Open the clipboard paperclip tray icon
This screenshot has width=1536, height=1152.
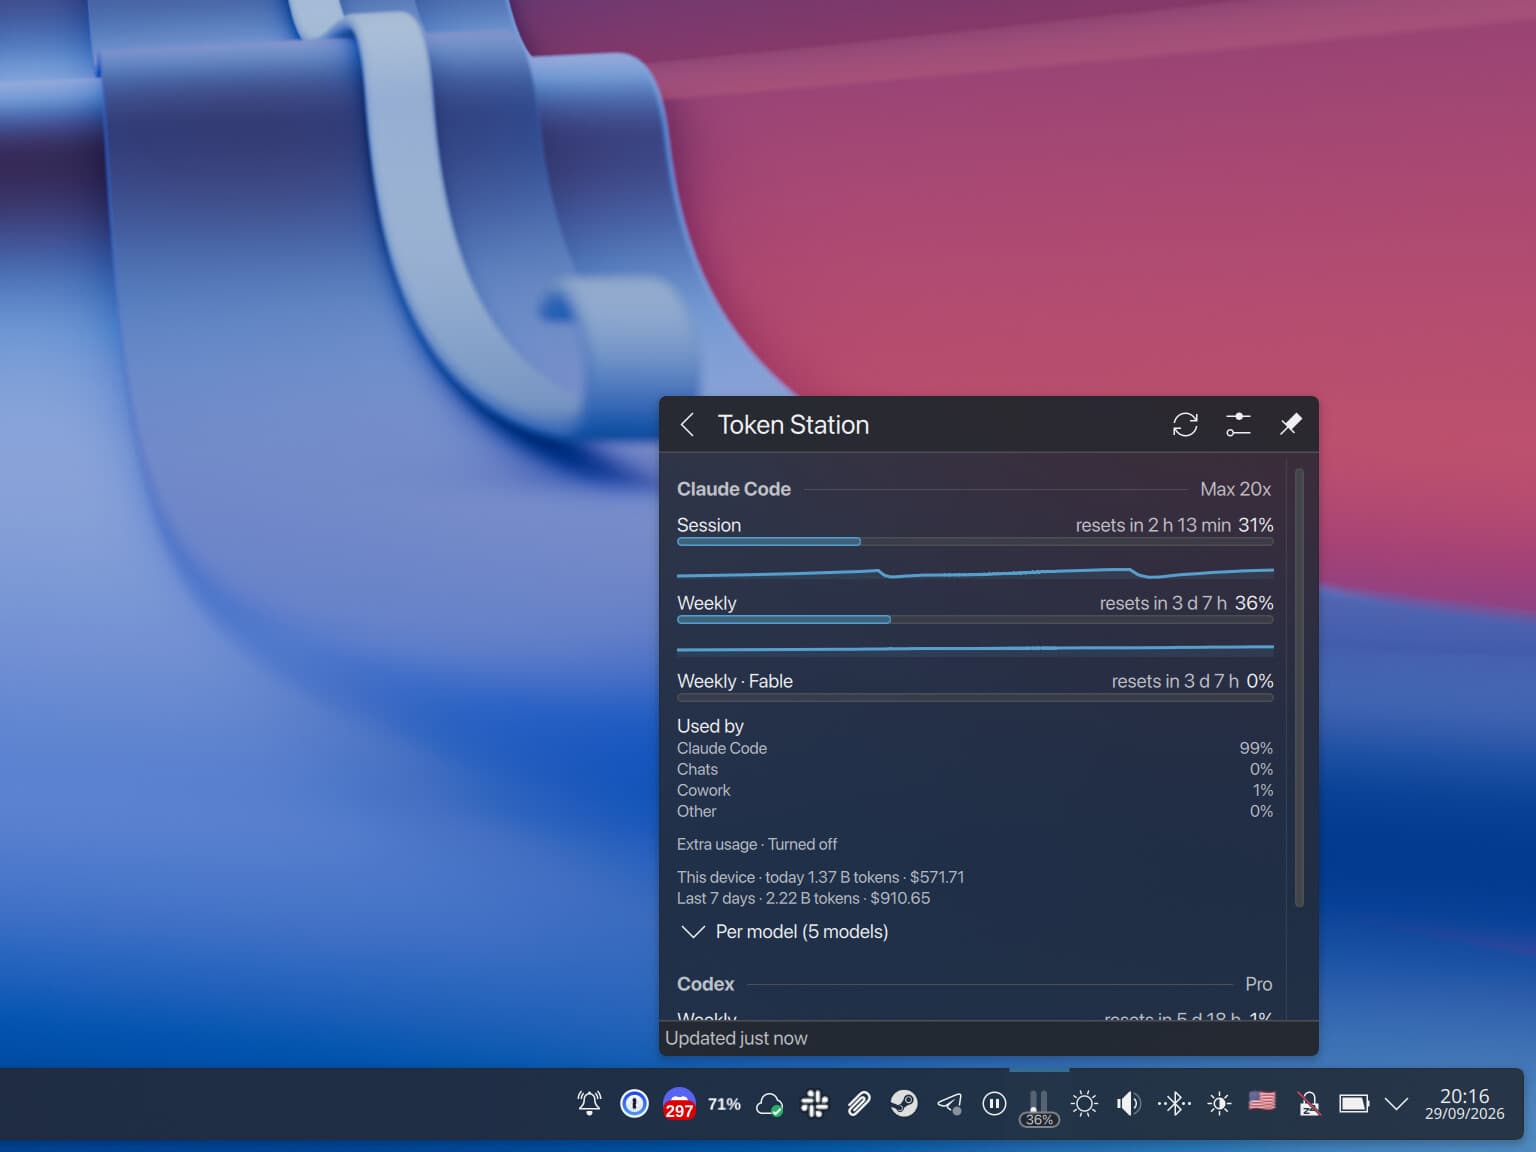pos(859,1103)
